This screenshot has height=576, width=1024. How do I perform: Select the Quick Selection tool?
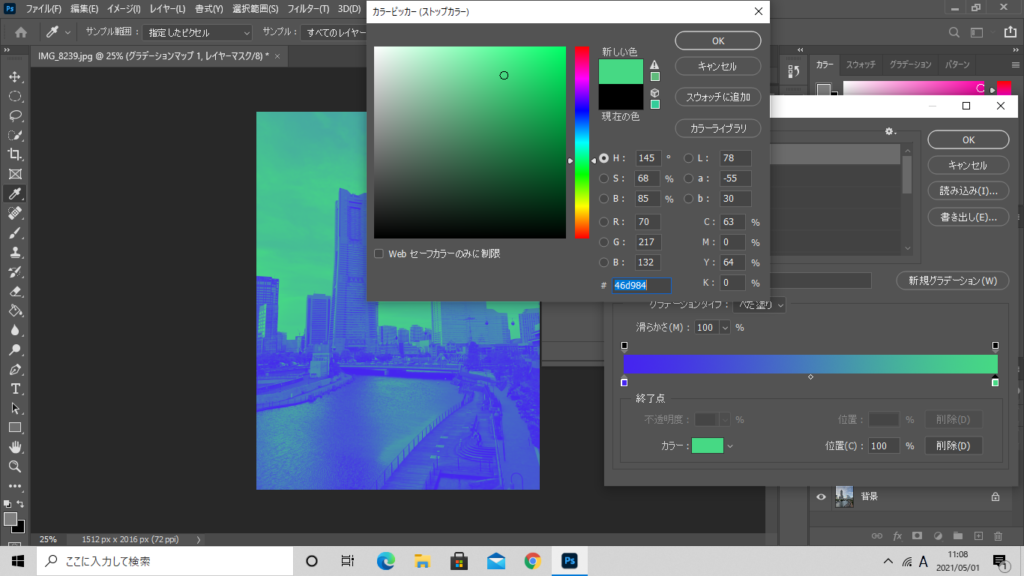tap(14, 135)
